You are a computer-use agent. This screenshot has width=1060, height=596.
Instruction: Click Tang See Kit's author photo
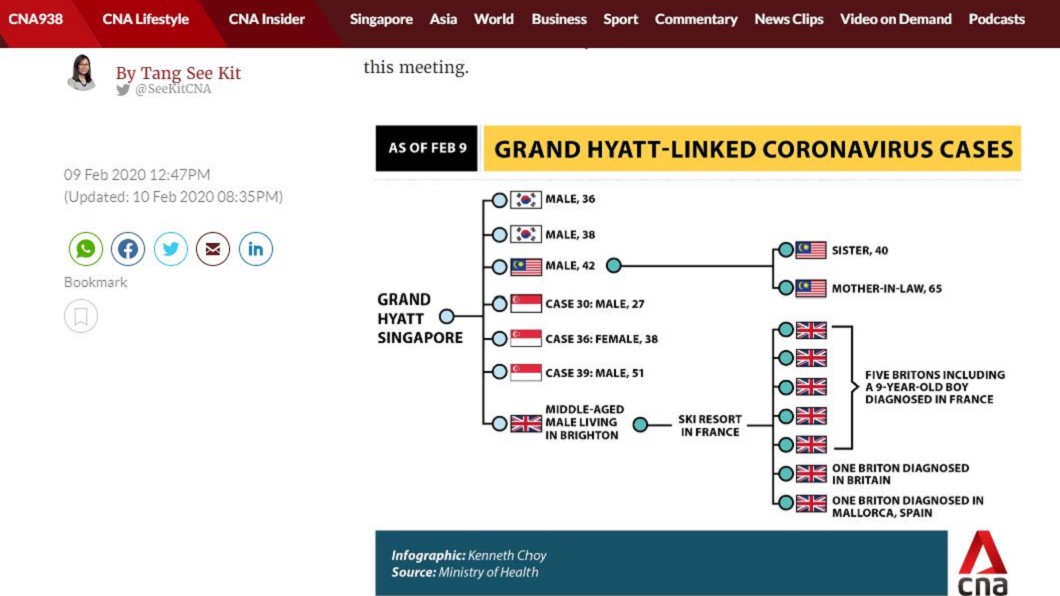coord(82,72)
